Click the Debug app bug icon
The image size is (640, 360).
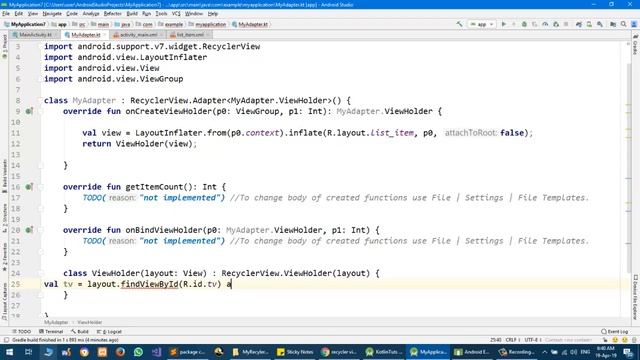[524, 24]
